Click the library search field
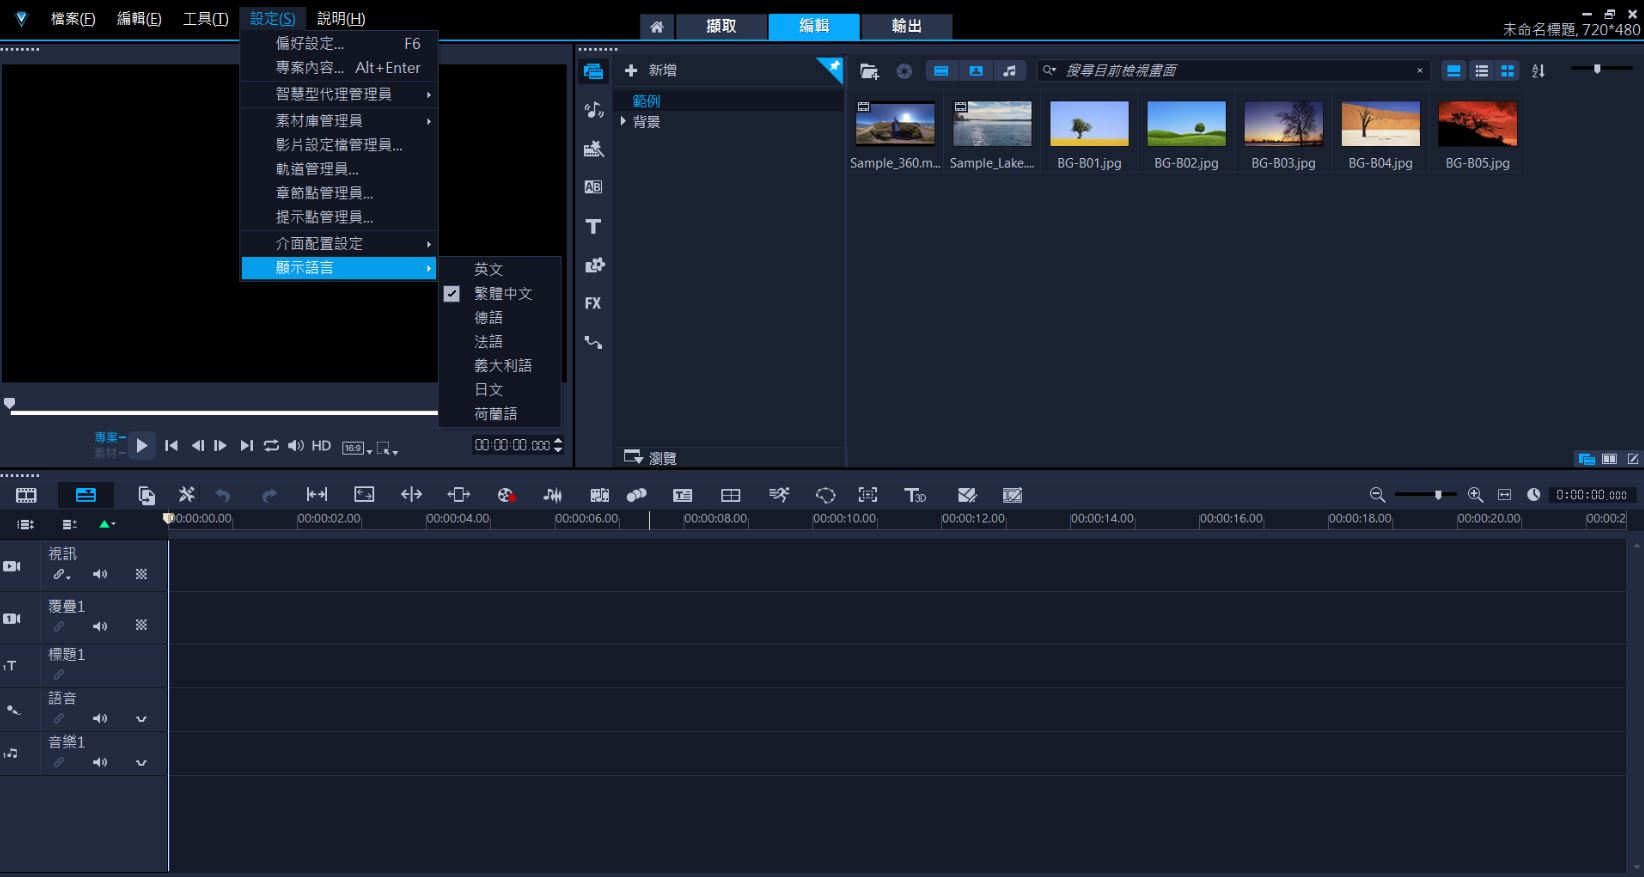The image size is (1644, 877). (x=1232, y=71)
